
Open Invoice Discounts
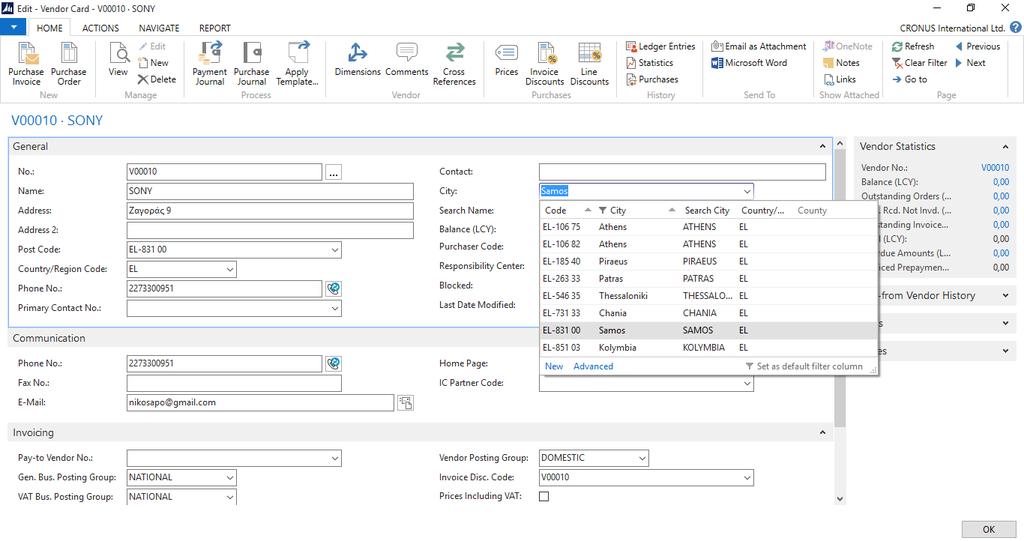(x=545, y=63)
